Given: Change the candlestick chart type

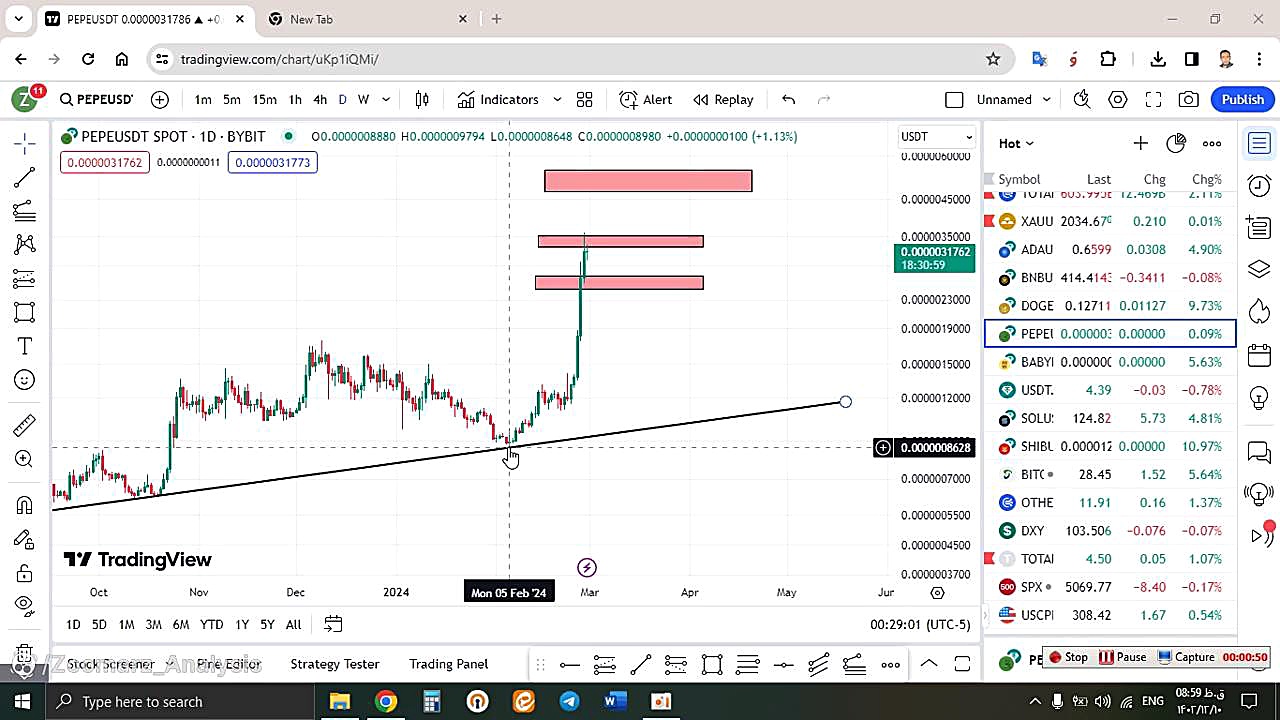Looking at the screenshot, I should 422,99.
